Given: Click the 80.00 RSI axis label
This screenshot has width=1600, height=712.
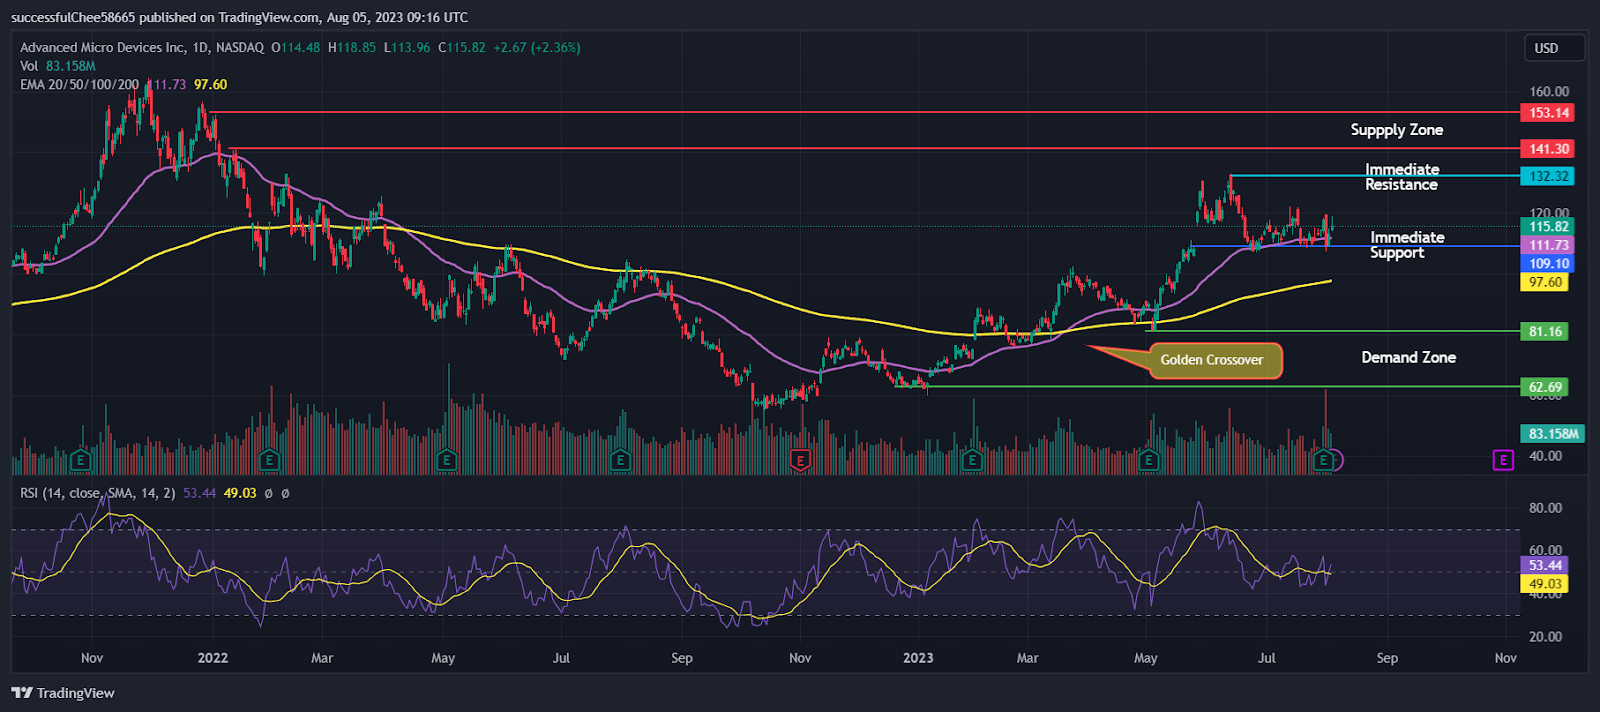Looking at the screenshot, I should (x=1545, y=508).
